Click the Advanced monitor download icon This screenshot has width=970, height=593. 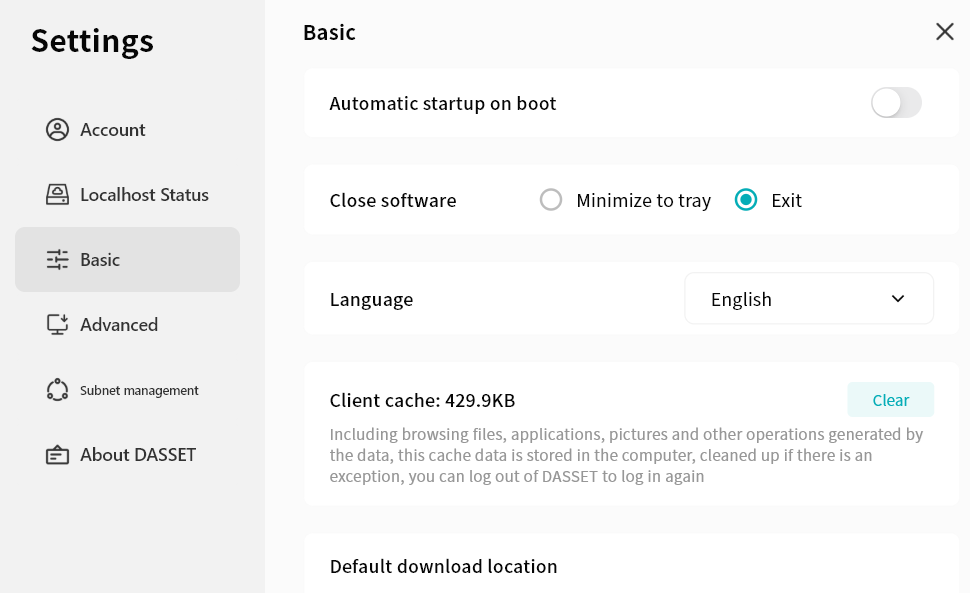(57, 325)
